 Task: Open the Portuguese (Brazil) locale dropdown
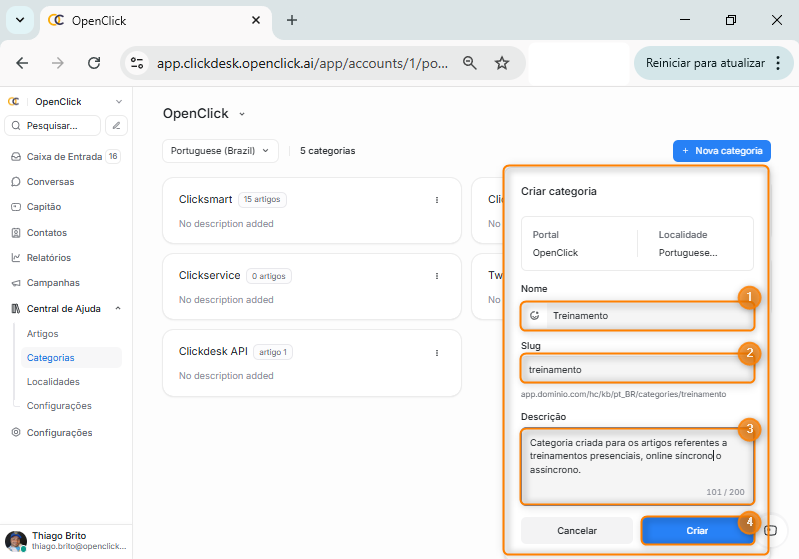(x=219, y=151)
